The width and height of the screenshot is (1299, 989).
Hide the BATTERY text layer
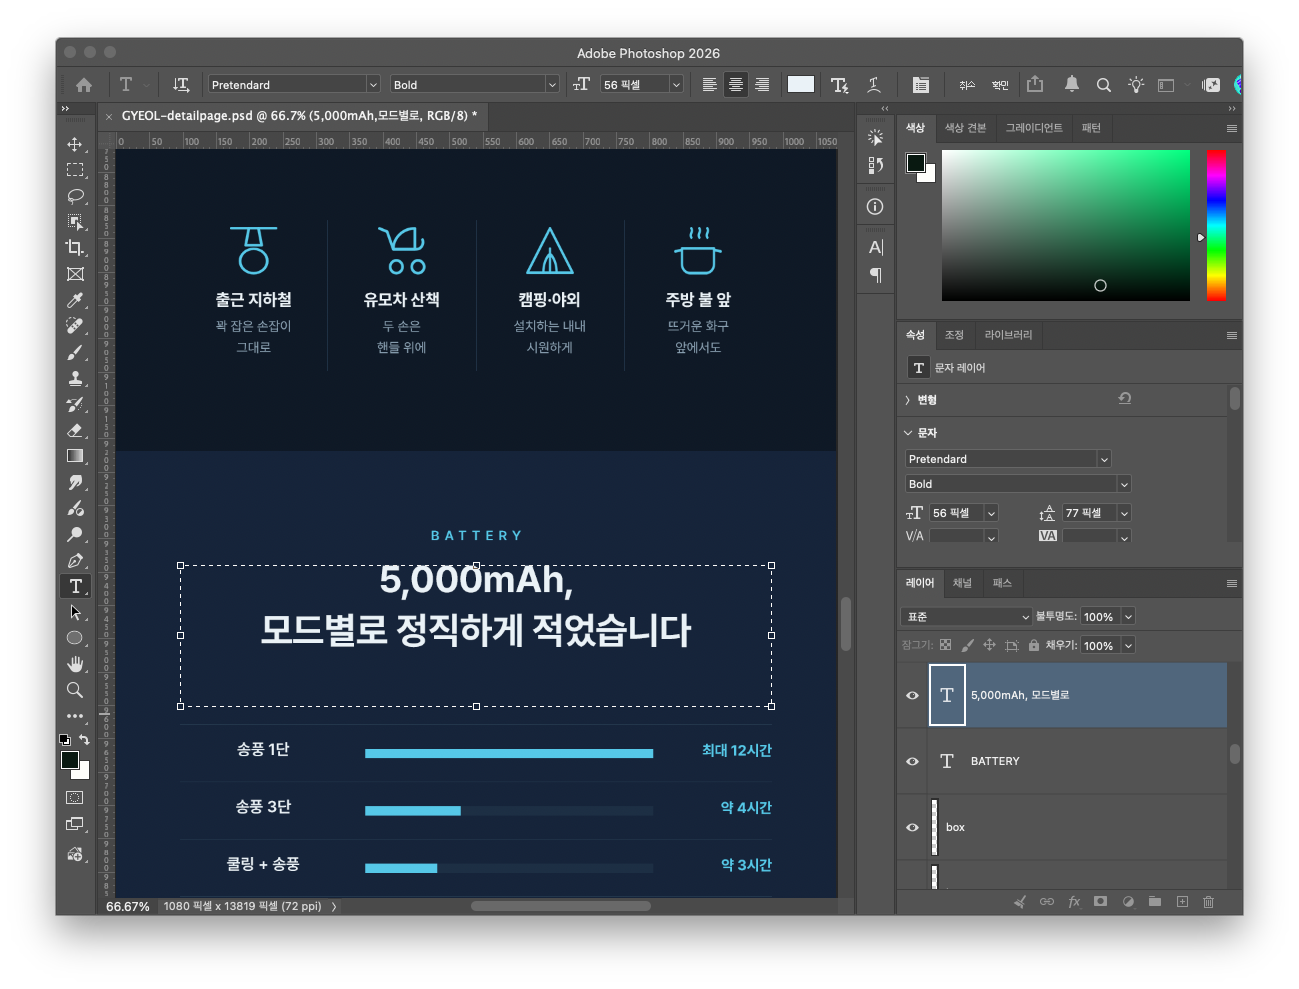pyautogui.click(x=912, y=761)
